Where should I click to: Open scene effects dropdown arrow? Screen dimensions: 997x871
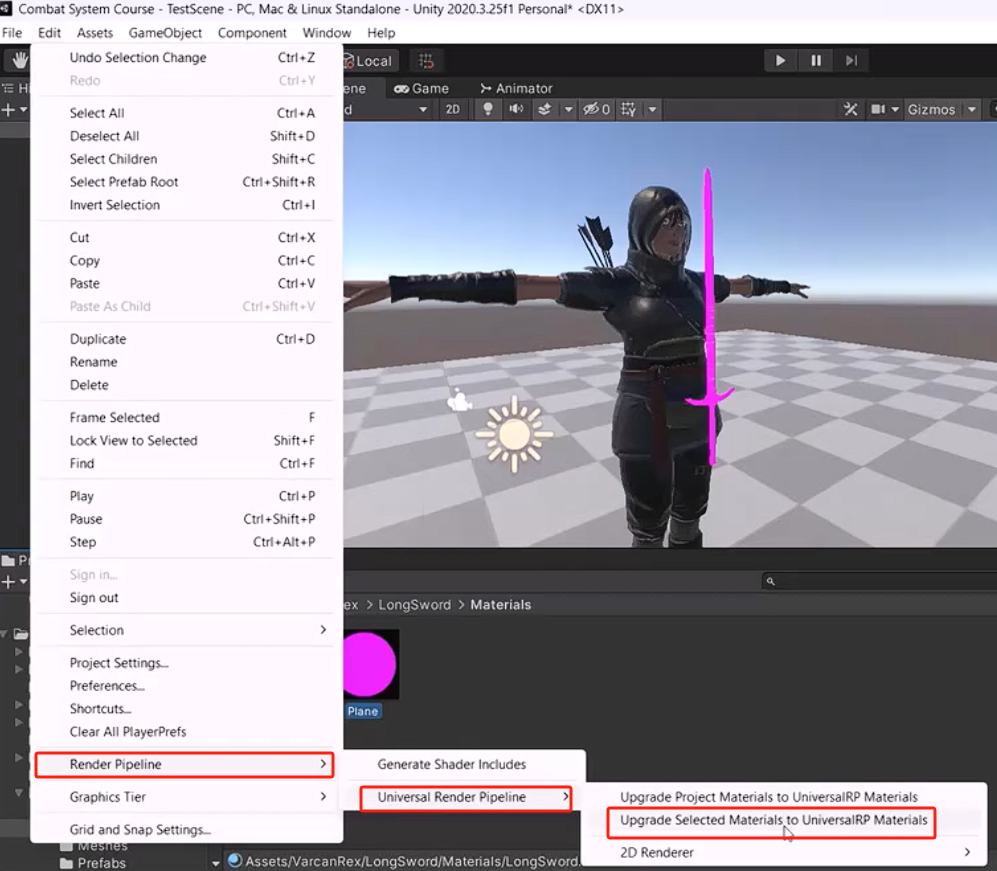point(568,109)
